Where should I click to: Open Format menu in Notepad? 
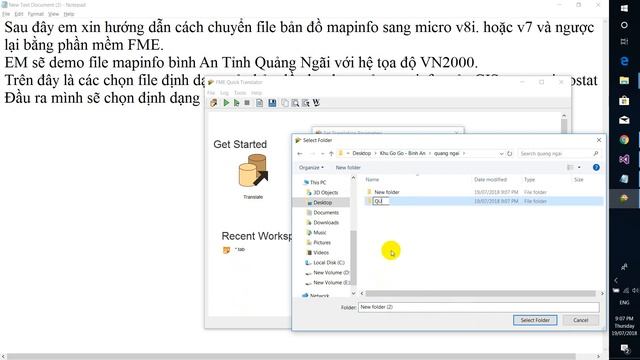36,14
